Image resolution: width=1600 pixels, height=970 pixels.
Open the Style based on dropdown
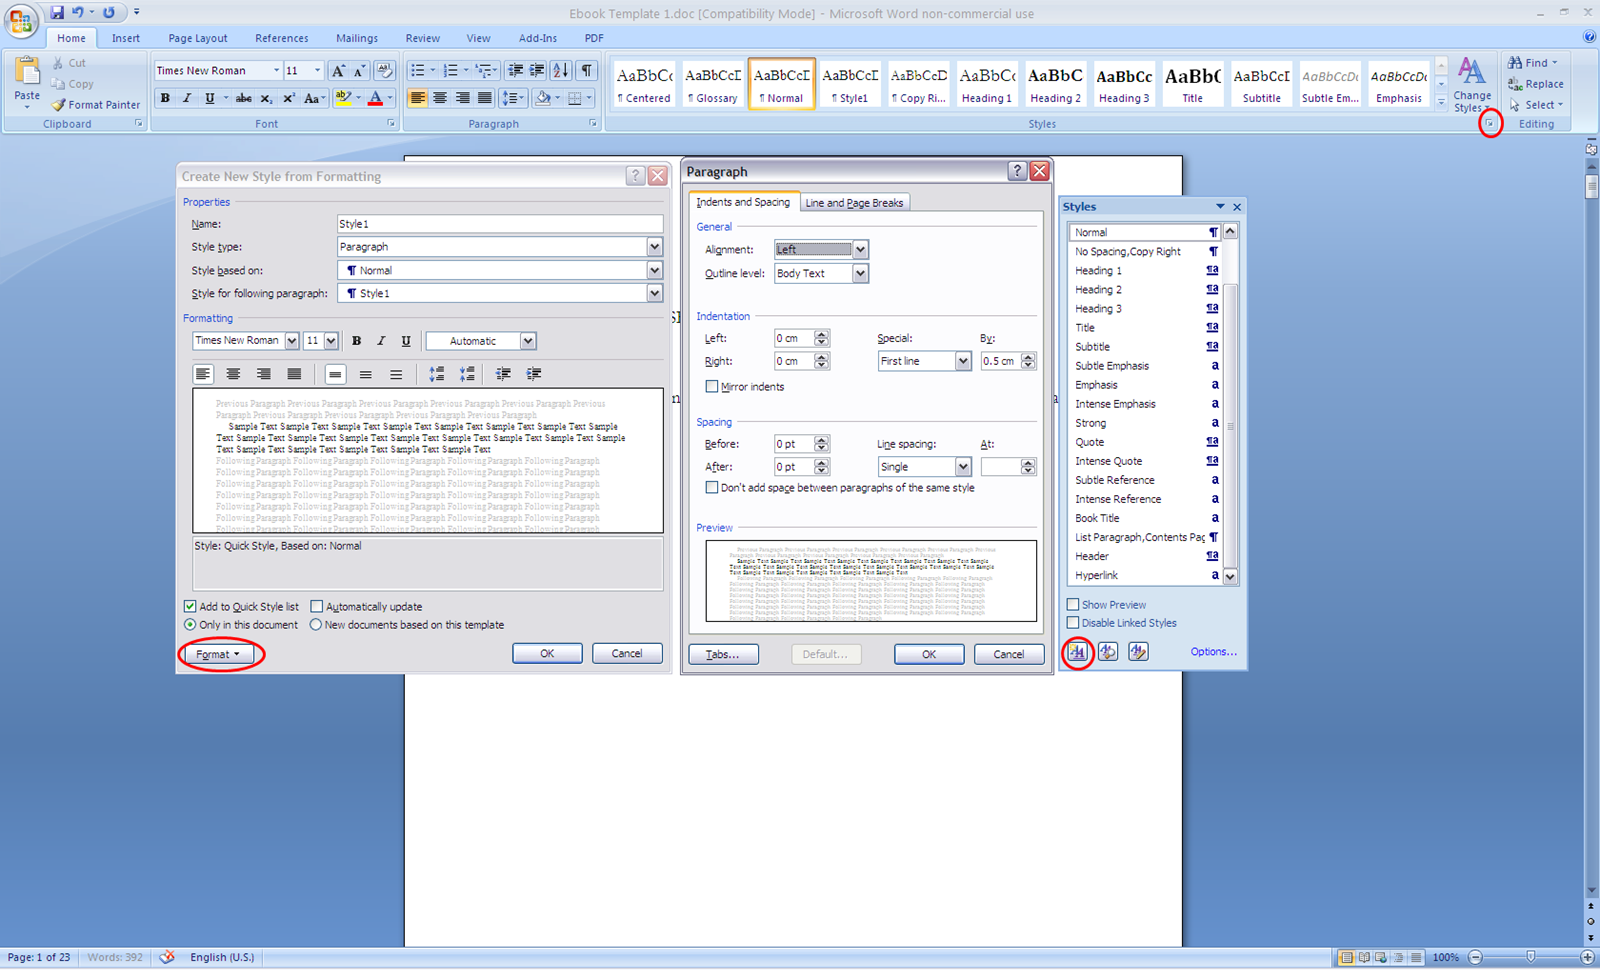(654, 270)
